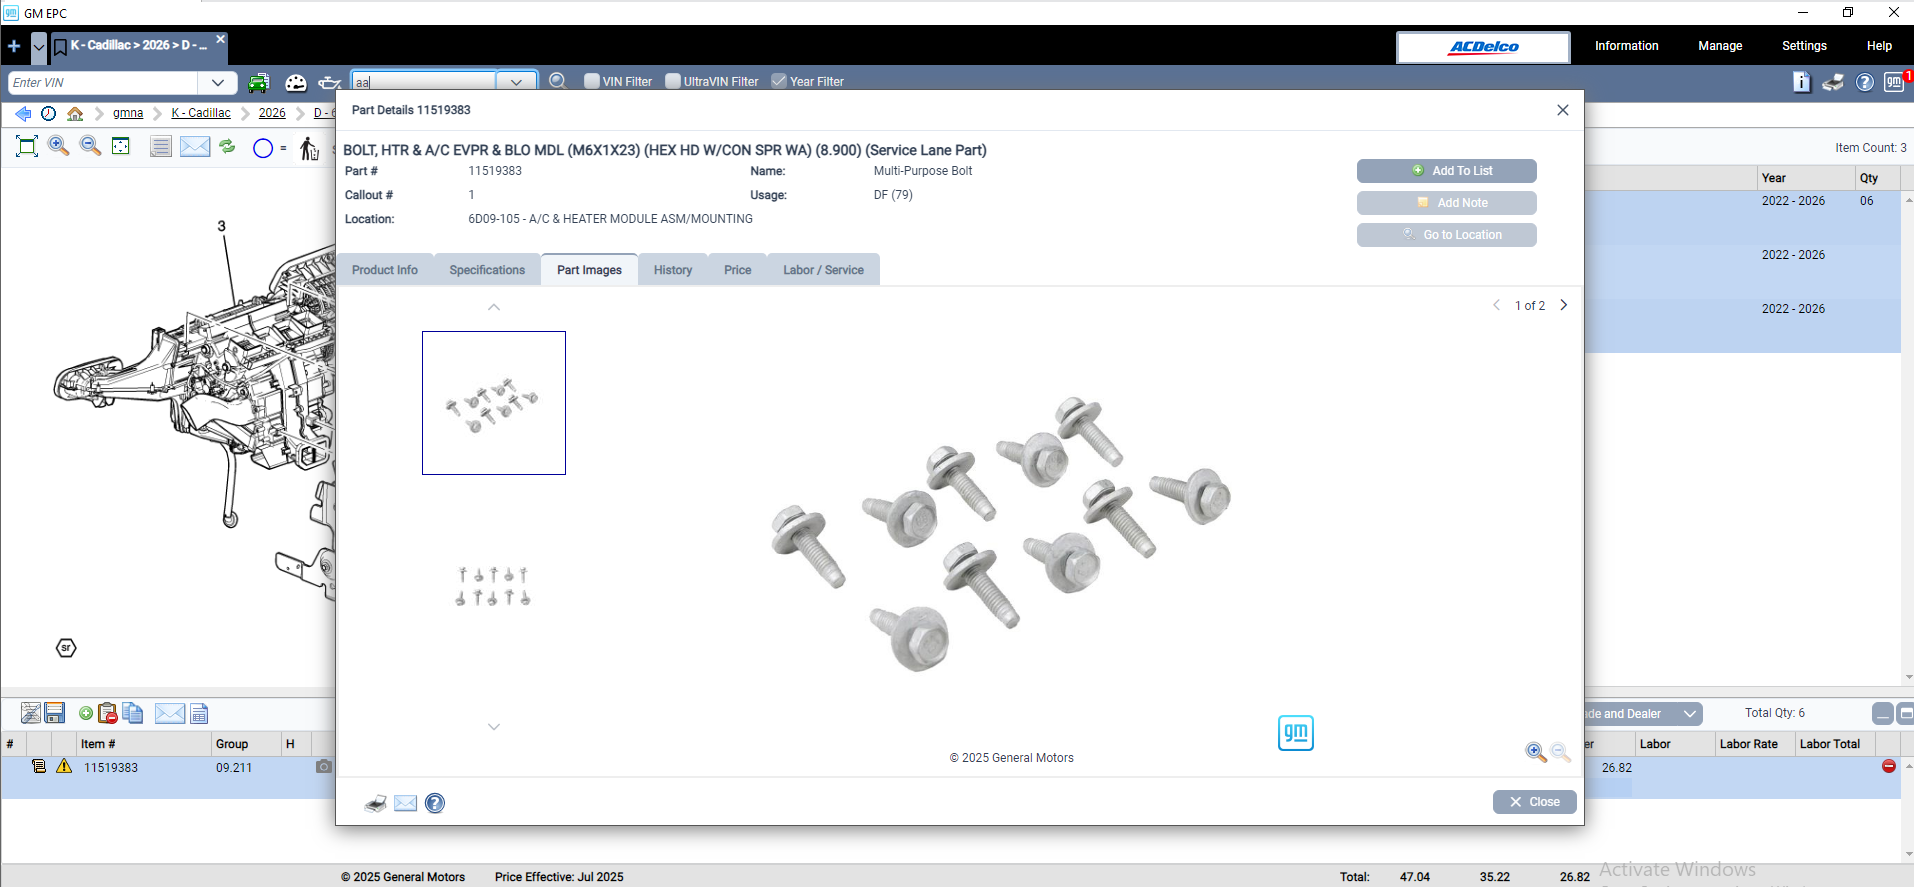Click the oil can icon
The image size is (1914, 887).
tap(330, 83)
